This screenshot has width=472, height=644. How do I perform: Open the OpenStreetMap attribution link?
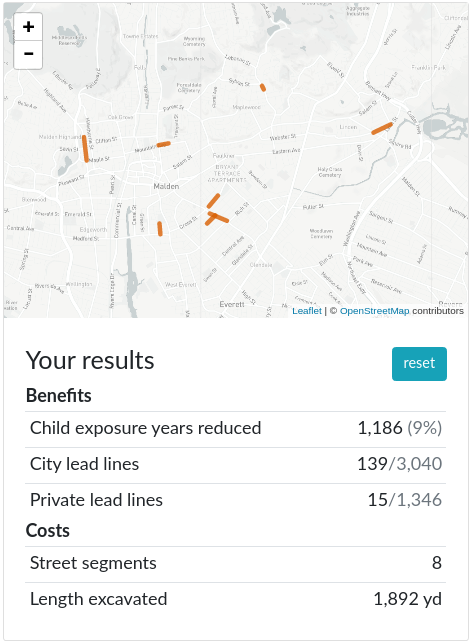(374, 311)
